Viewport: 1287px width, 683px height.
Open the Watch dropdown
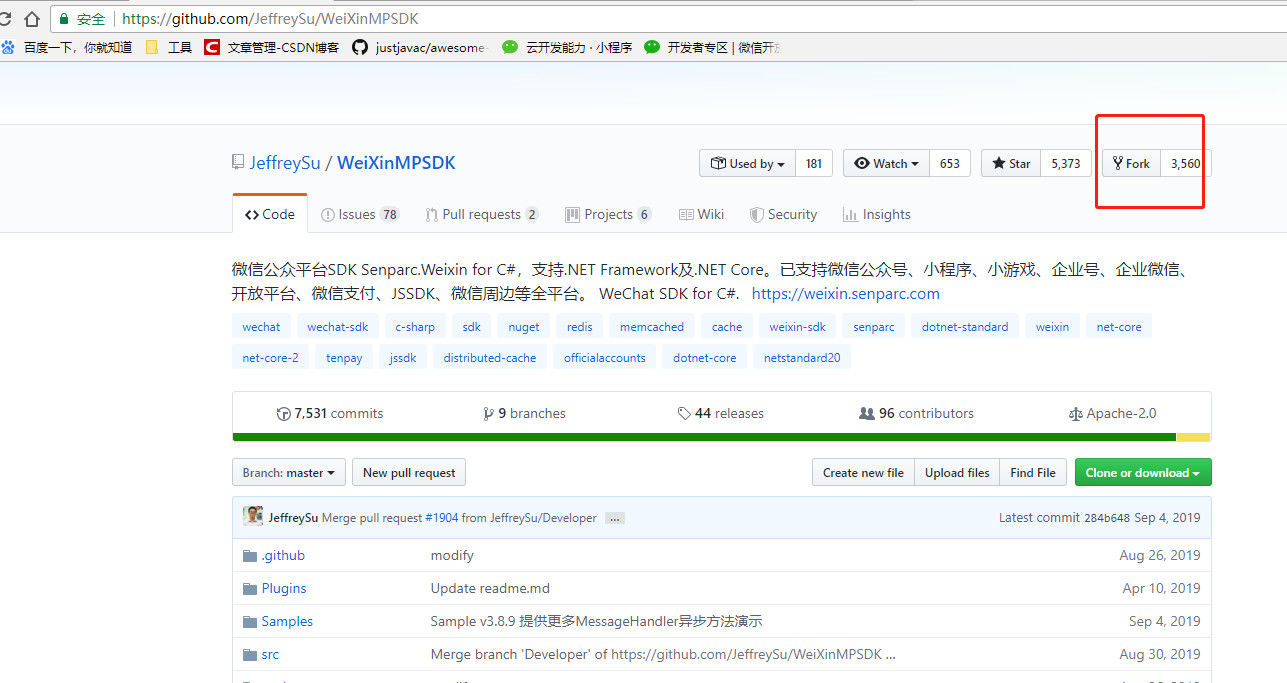point(886,163)
